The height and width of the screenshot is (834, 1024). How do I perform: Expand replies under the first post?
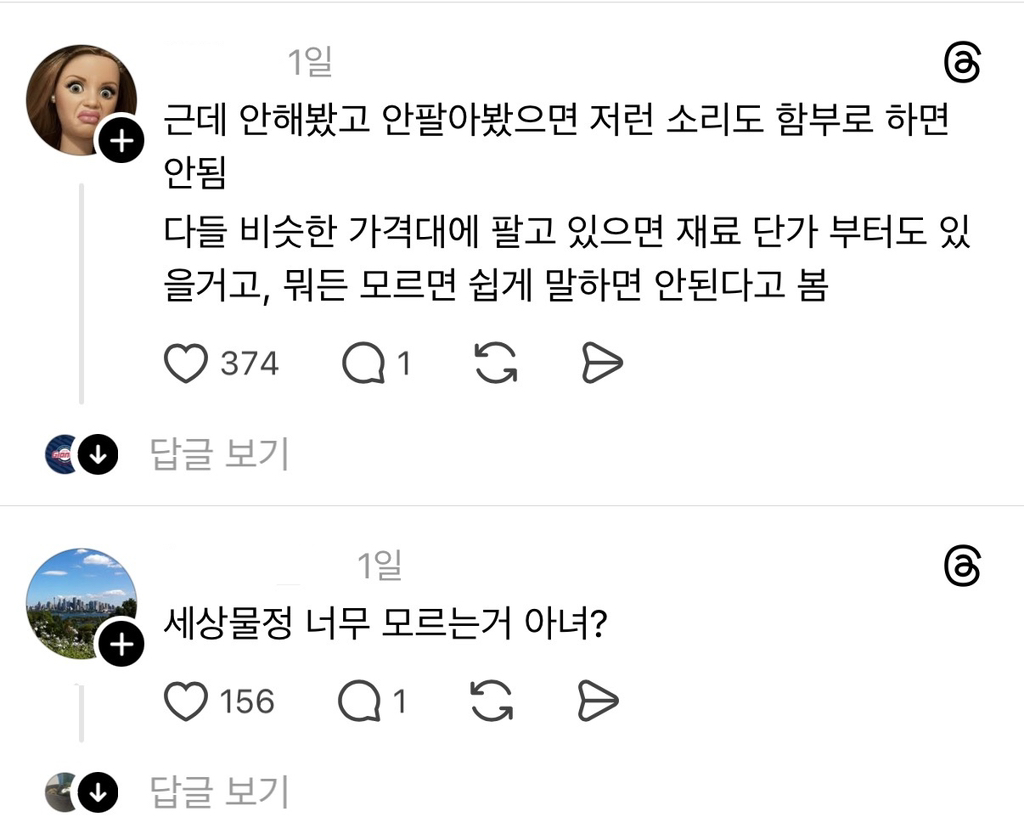219,455
